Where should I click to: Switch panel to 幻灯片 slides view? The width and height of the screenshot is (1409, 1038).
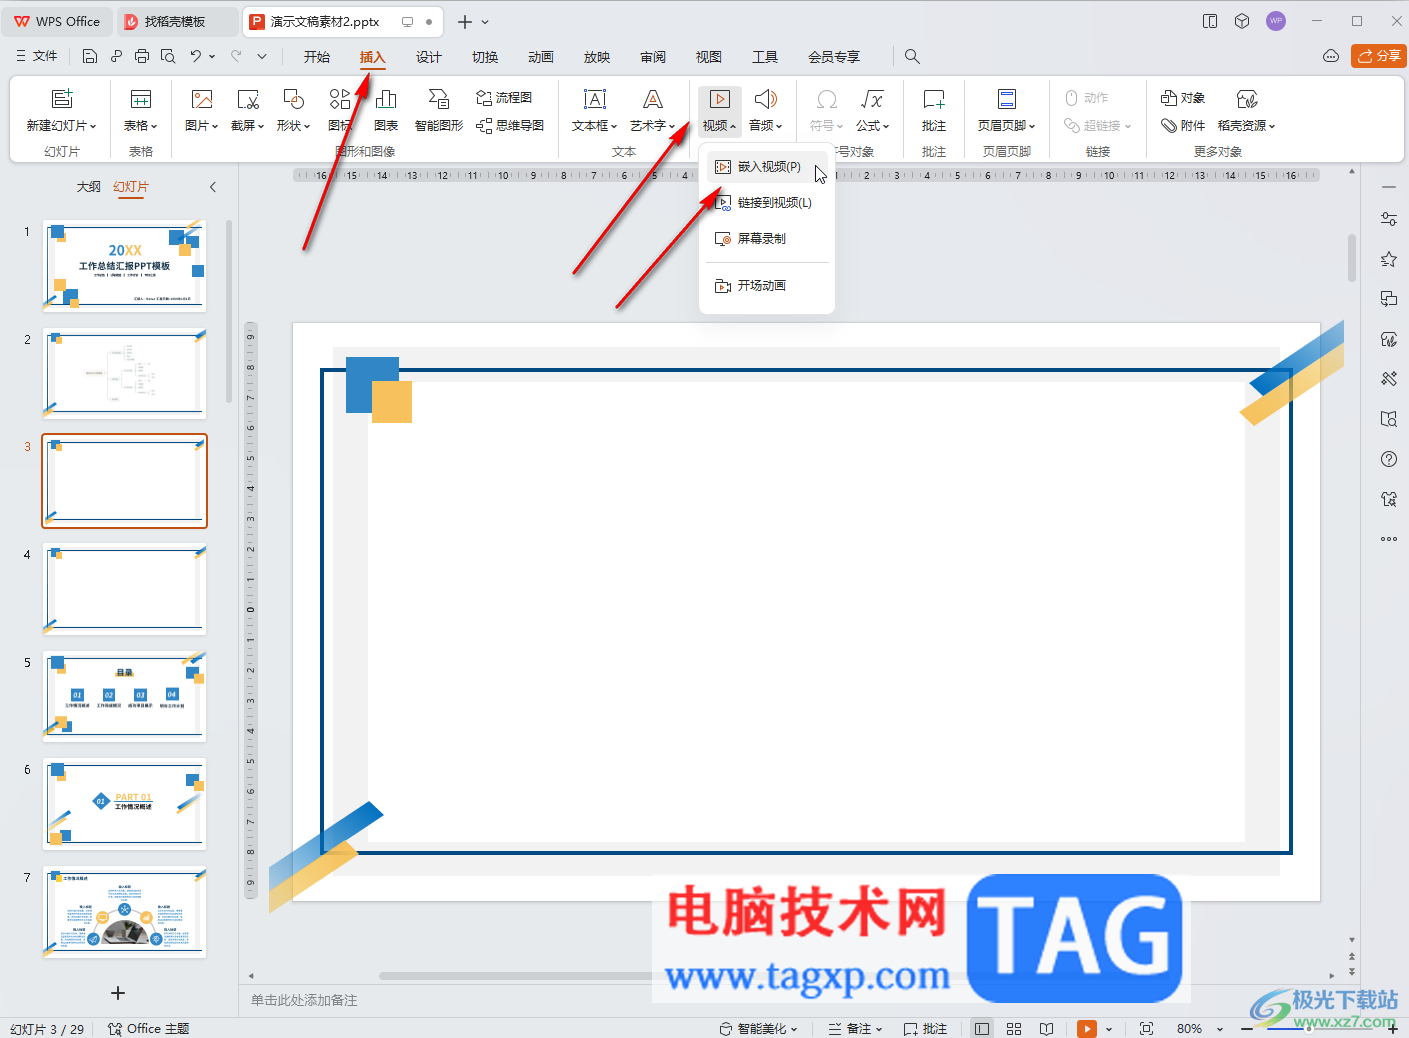coord(131,187)
